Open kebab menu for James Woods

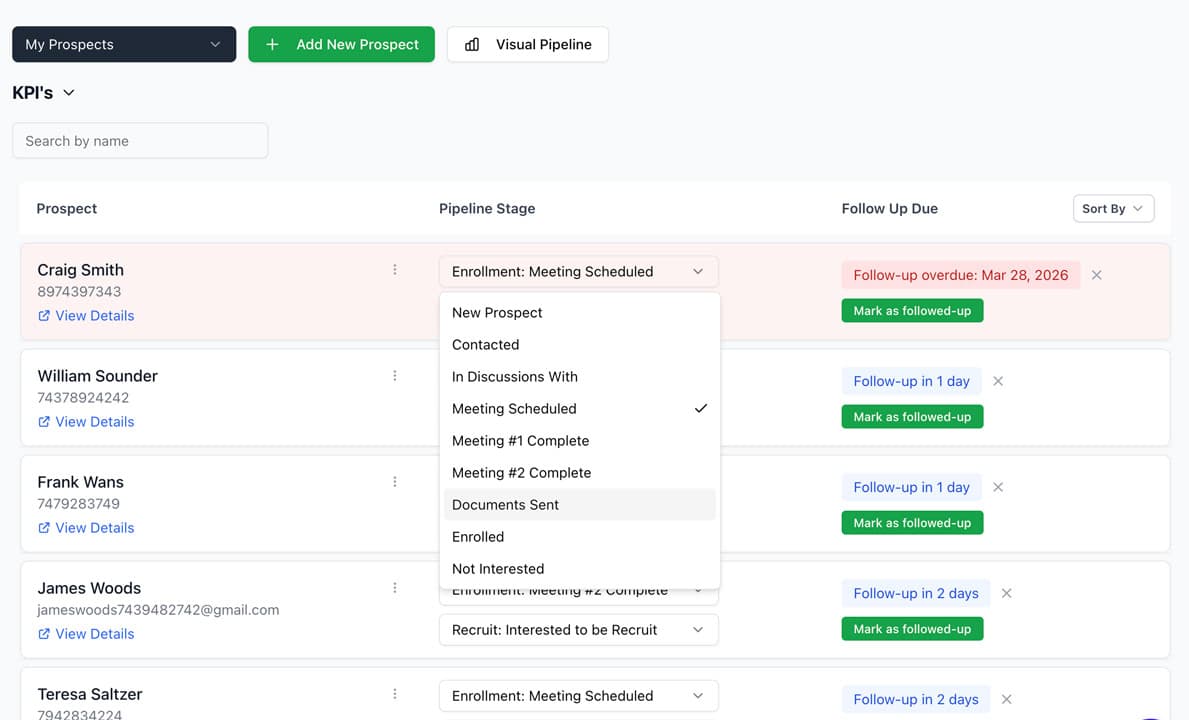pos(394,588)
